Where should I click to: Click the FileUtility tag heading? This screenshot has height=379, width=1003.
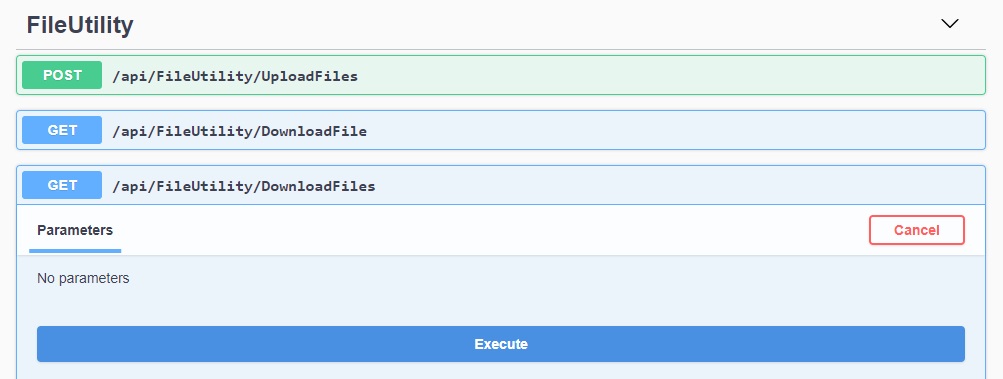[80, 25]
